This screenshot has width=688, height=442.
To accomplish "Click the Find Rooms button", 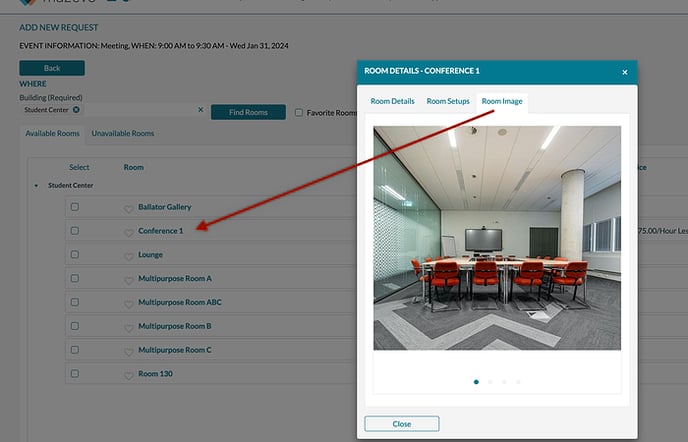I will [x=248, y=112].
